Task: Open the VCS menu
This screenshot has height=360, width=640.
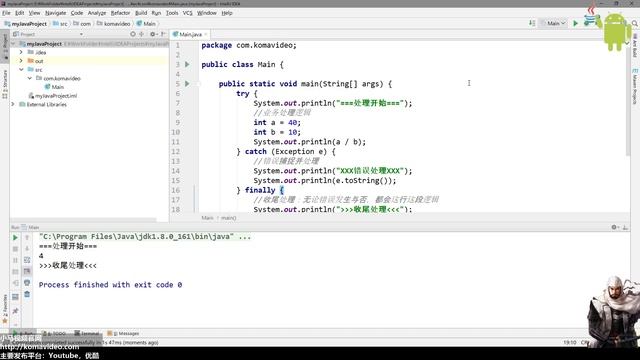Action: 187,13
